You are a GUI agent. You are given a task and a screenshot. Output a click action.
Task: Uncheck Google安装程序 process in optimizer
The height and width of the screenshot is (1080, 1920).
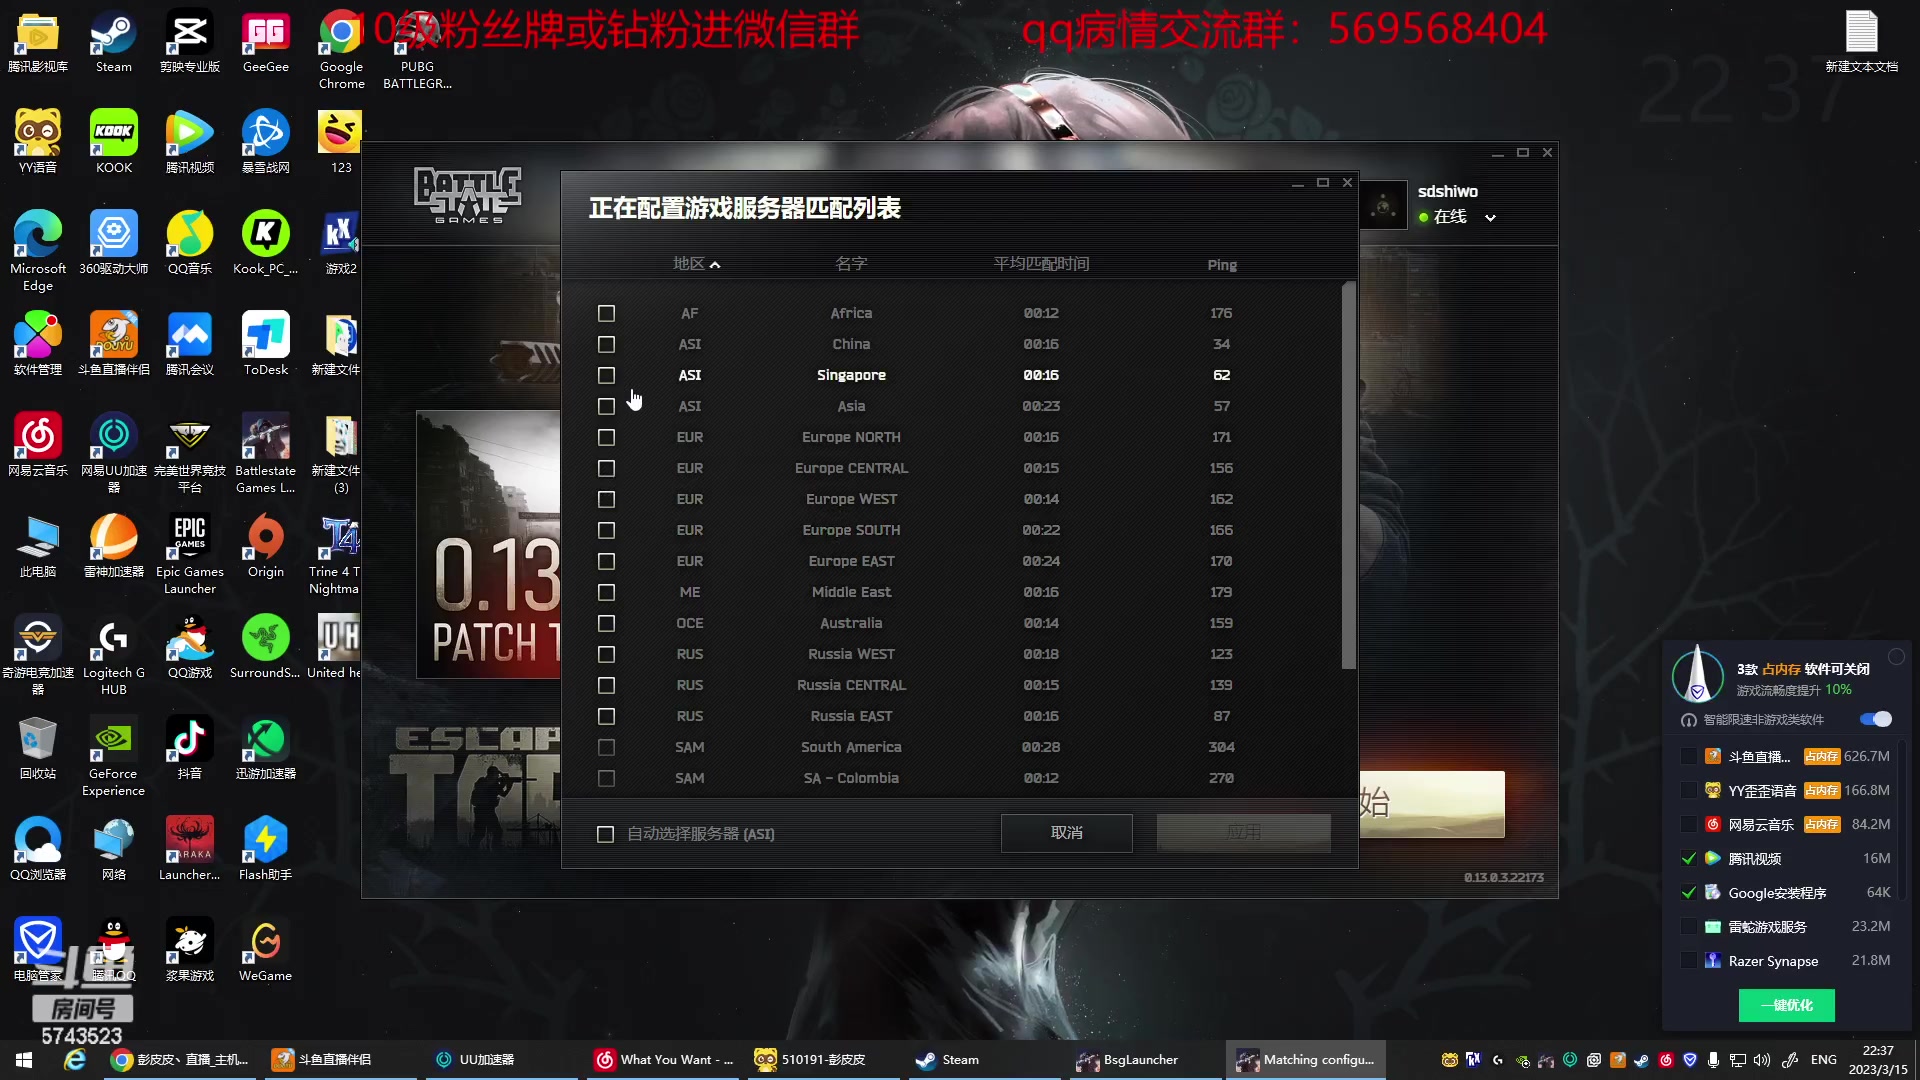[x=1688, y=893]
